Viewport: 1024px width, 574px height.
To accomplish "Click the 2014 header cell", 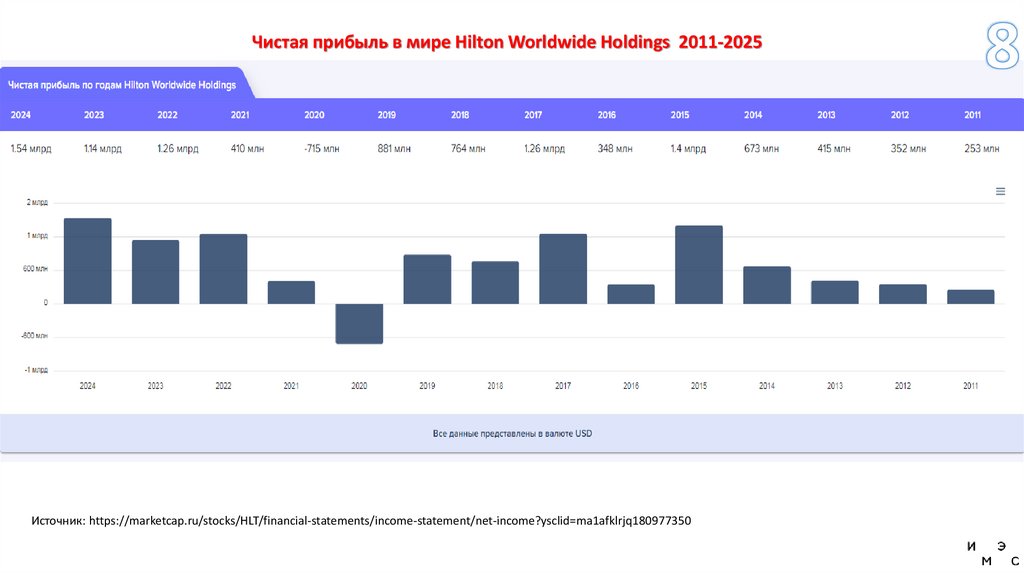I will click(753, 115).
